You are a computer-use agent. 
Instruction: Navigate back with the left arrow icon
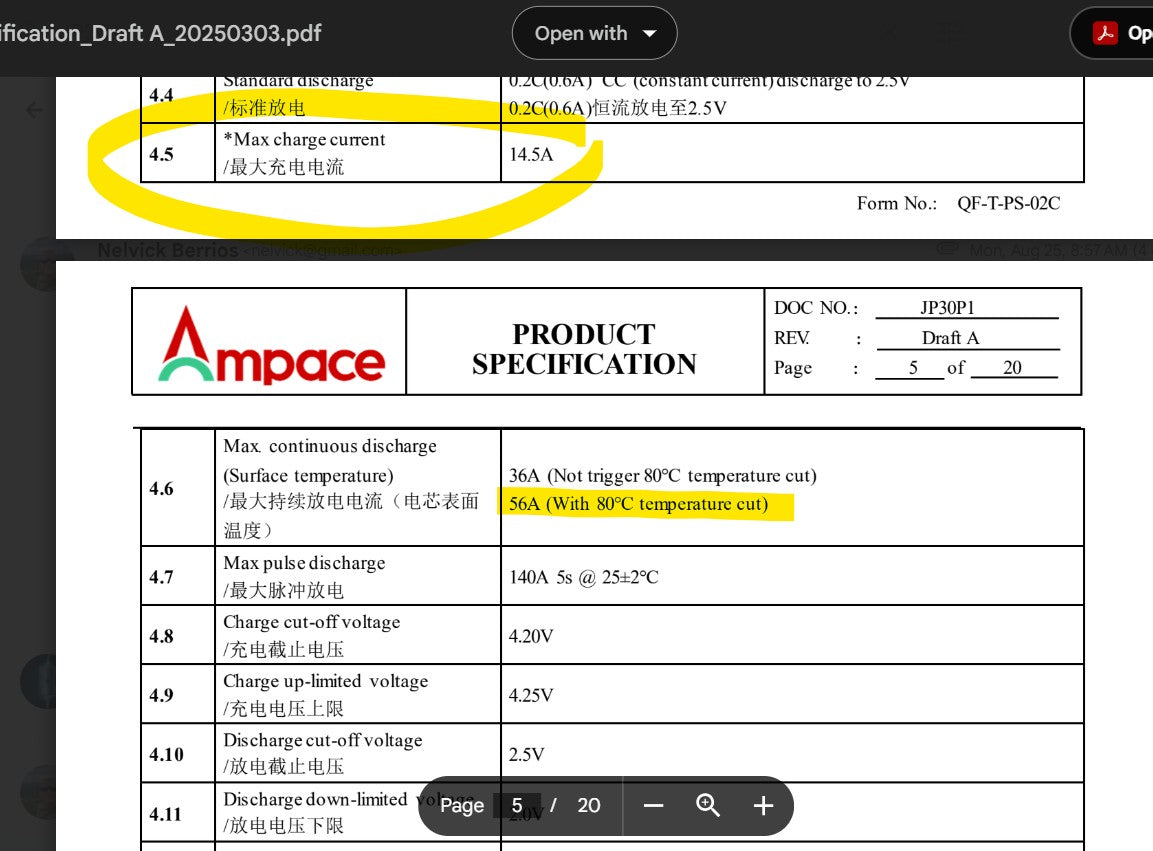click(x=35, y=110)
